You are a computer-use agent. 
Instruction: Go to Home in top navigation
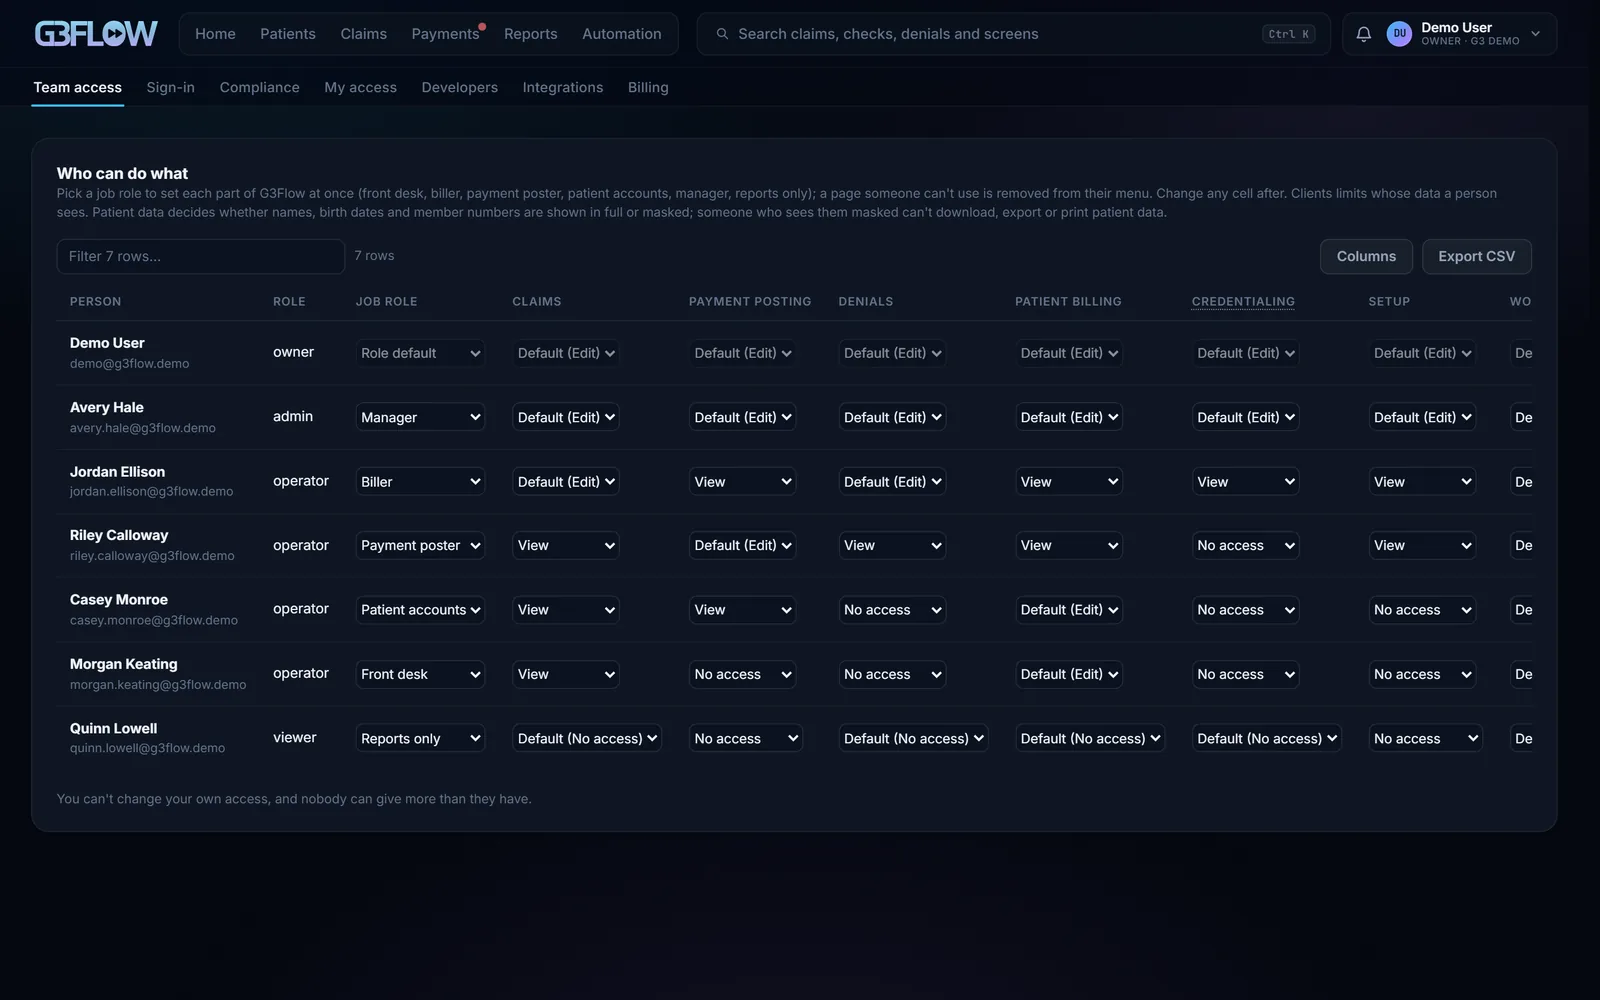[215, 34]
